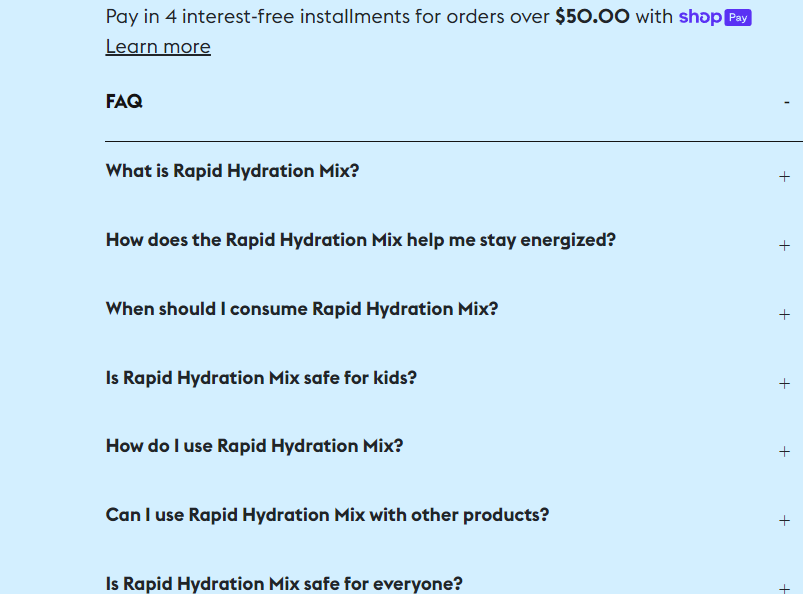The width and height of the screenshot is (803, 594).
Task: Open "How does the Rapid Hydration Mix help" question
Action: coord(360,240)
